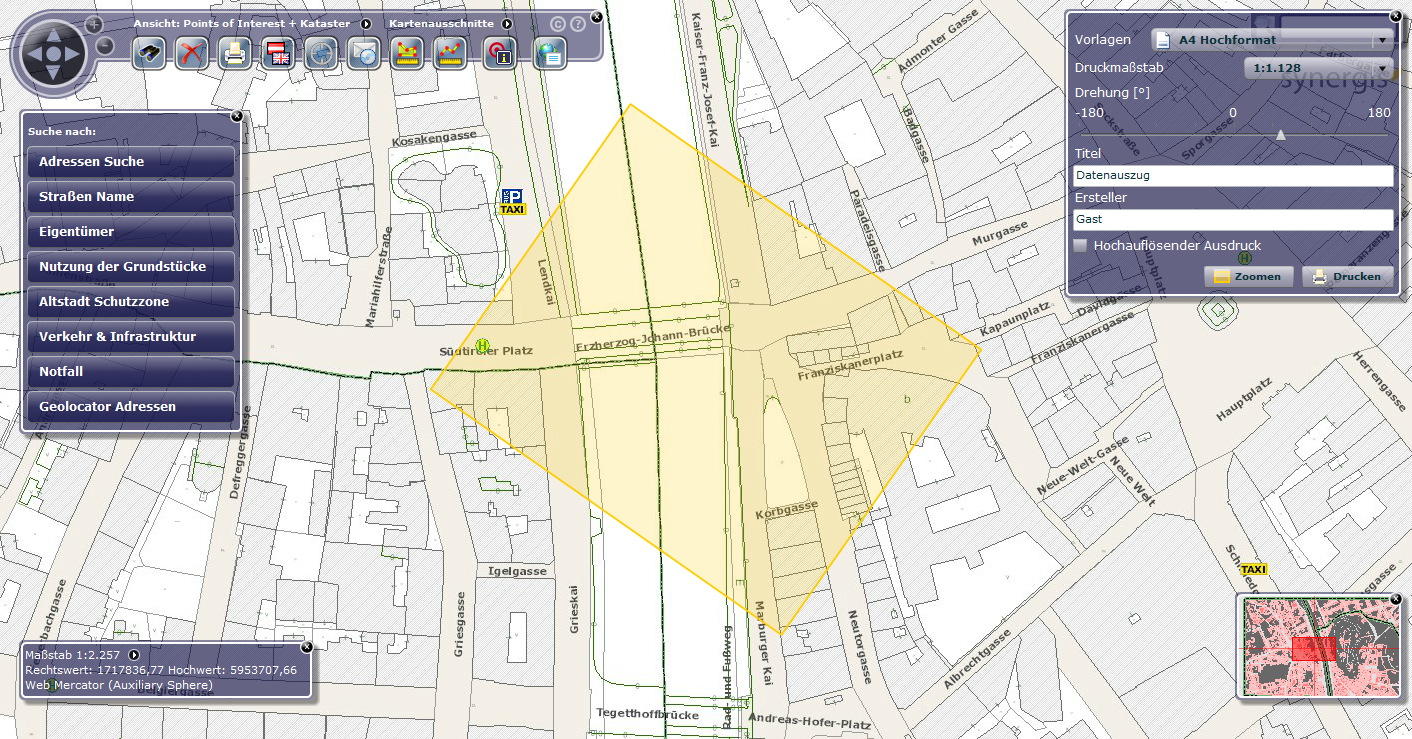This screenshot has width=1412, height=739.
Task: Select the line measurement ruler icon
Action: [450, 53]
